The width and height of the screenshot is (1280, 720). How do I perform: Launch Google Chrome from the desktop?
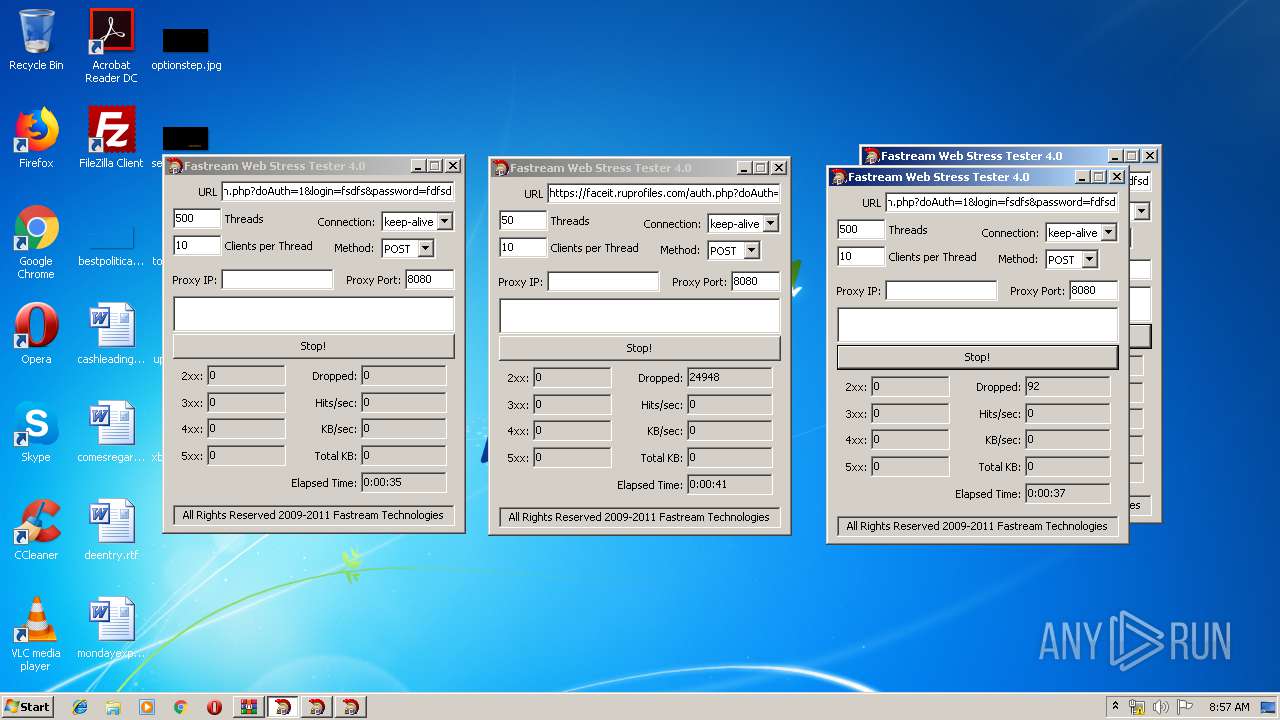tap(36, 242)
